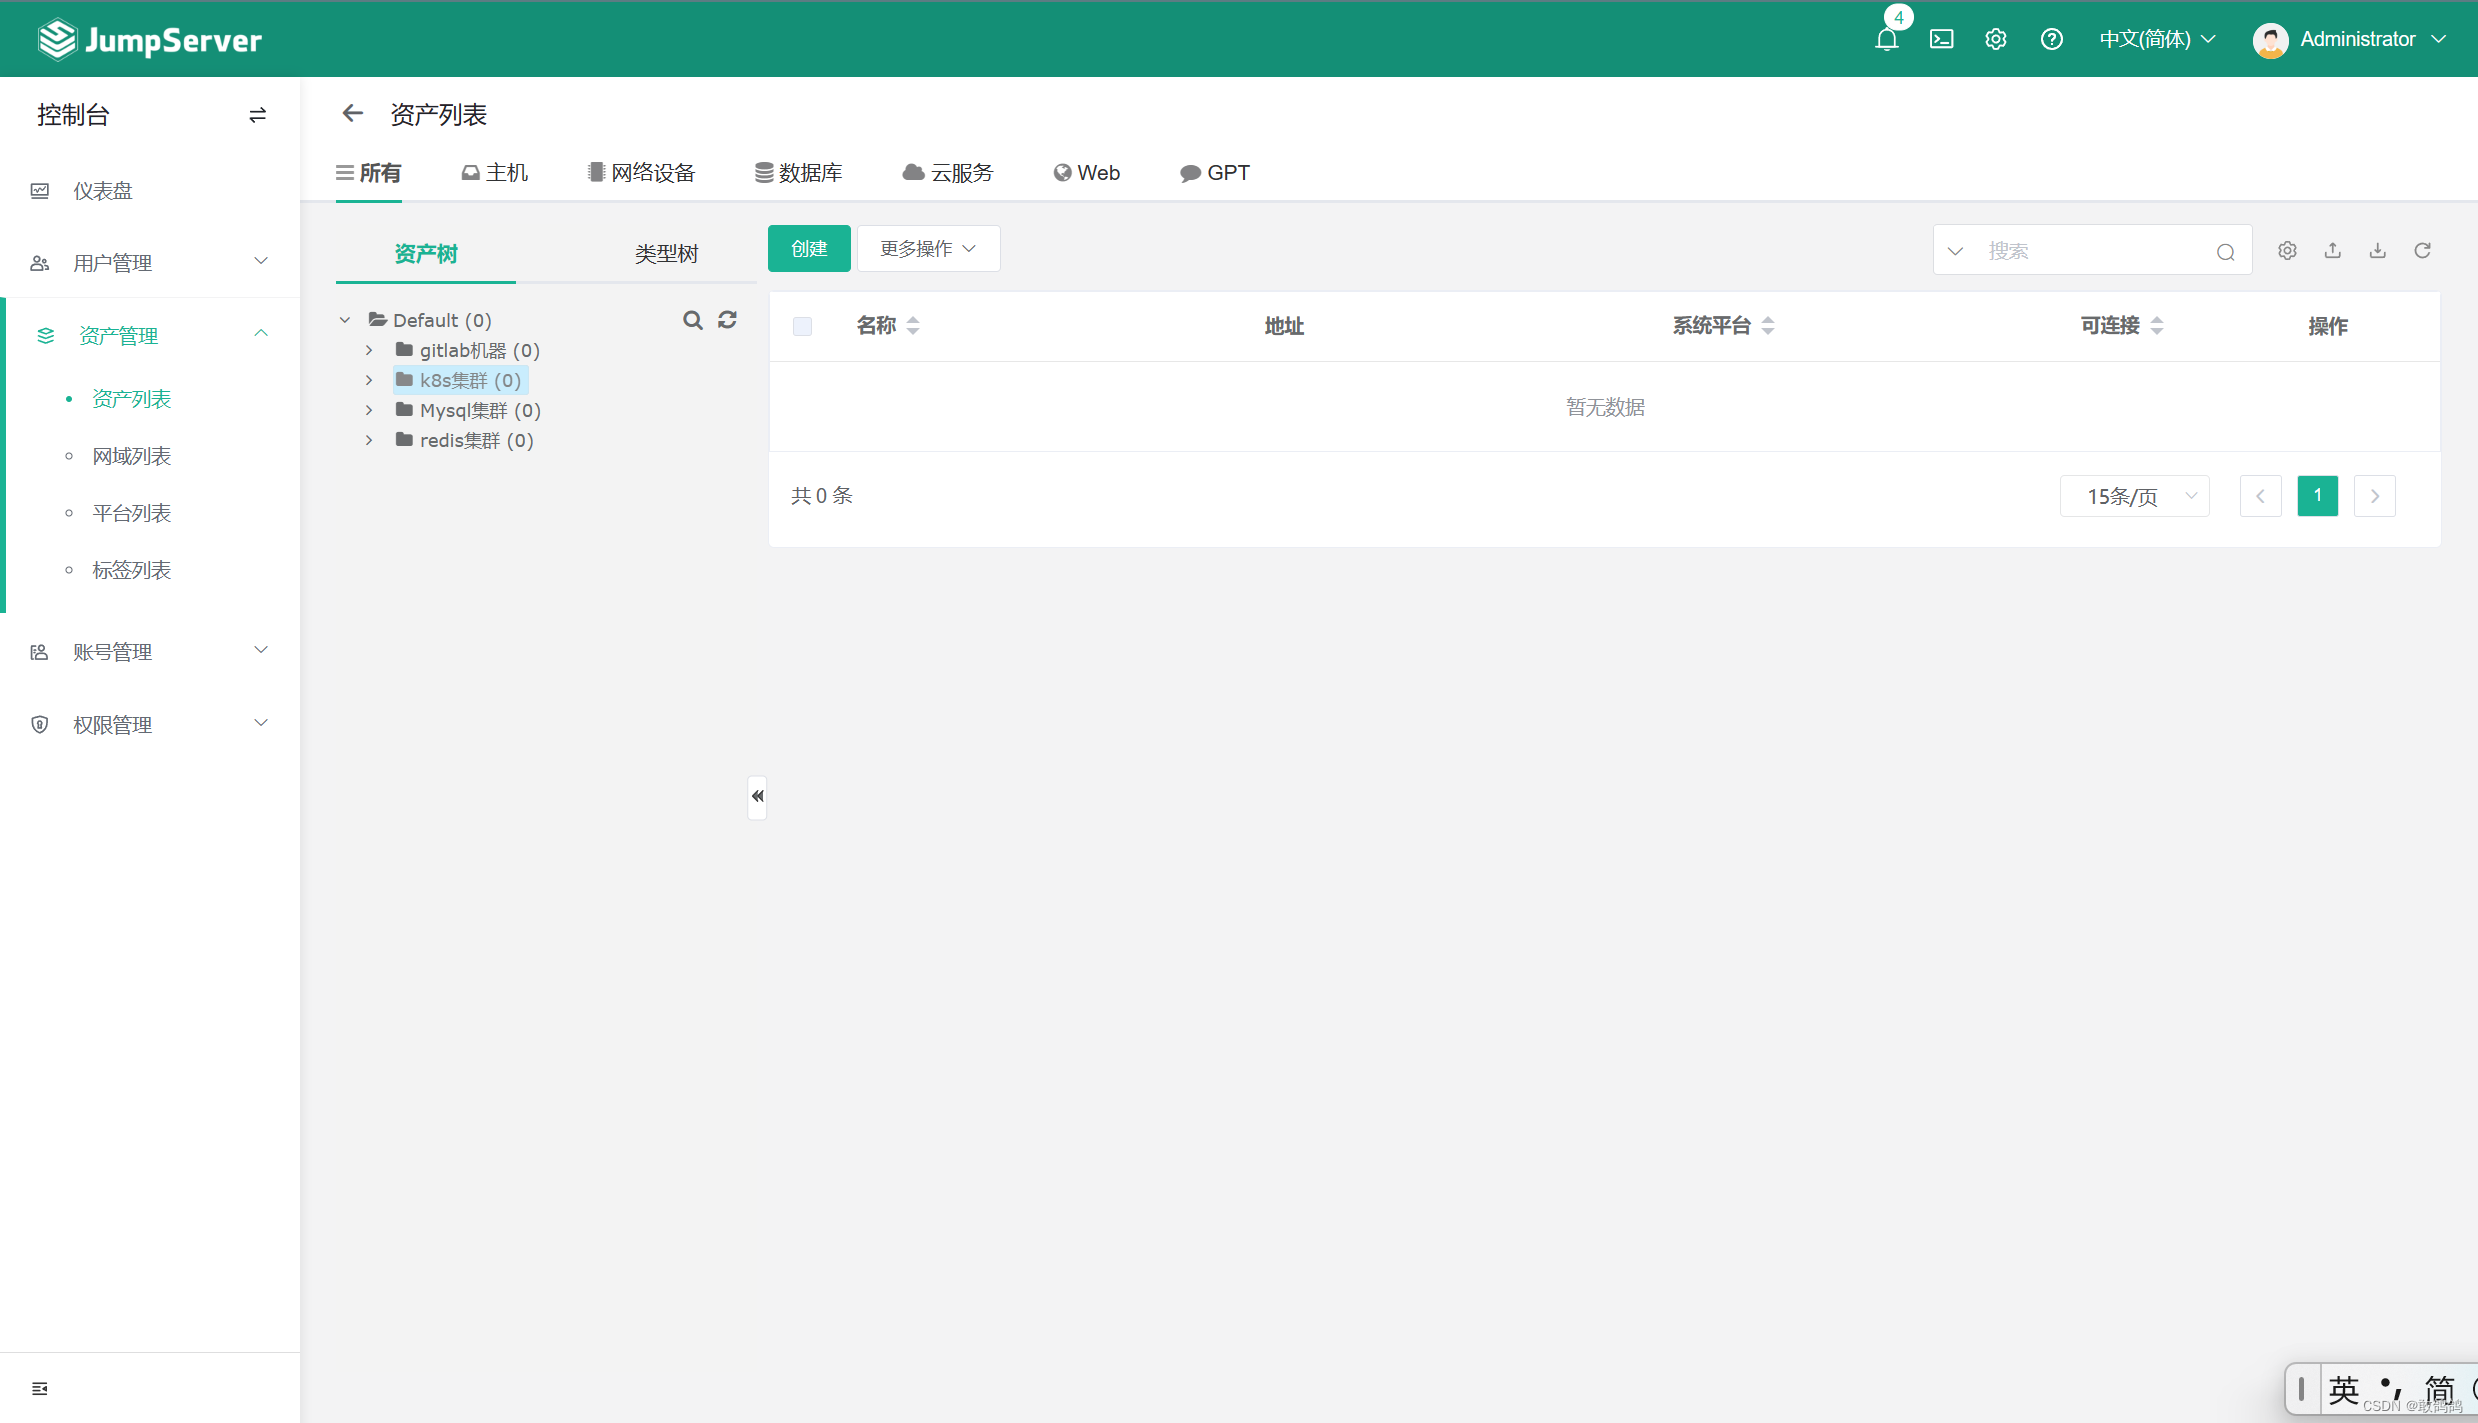The image size is (2478, 1423).
Task: Expand the gitlab机器 tree node
Action: 369,350
